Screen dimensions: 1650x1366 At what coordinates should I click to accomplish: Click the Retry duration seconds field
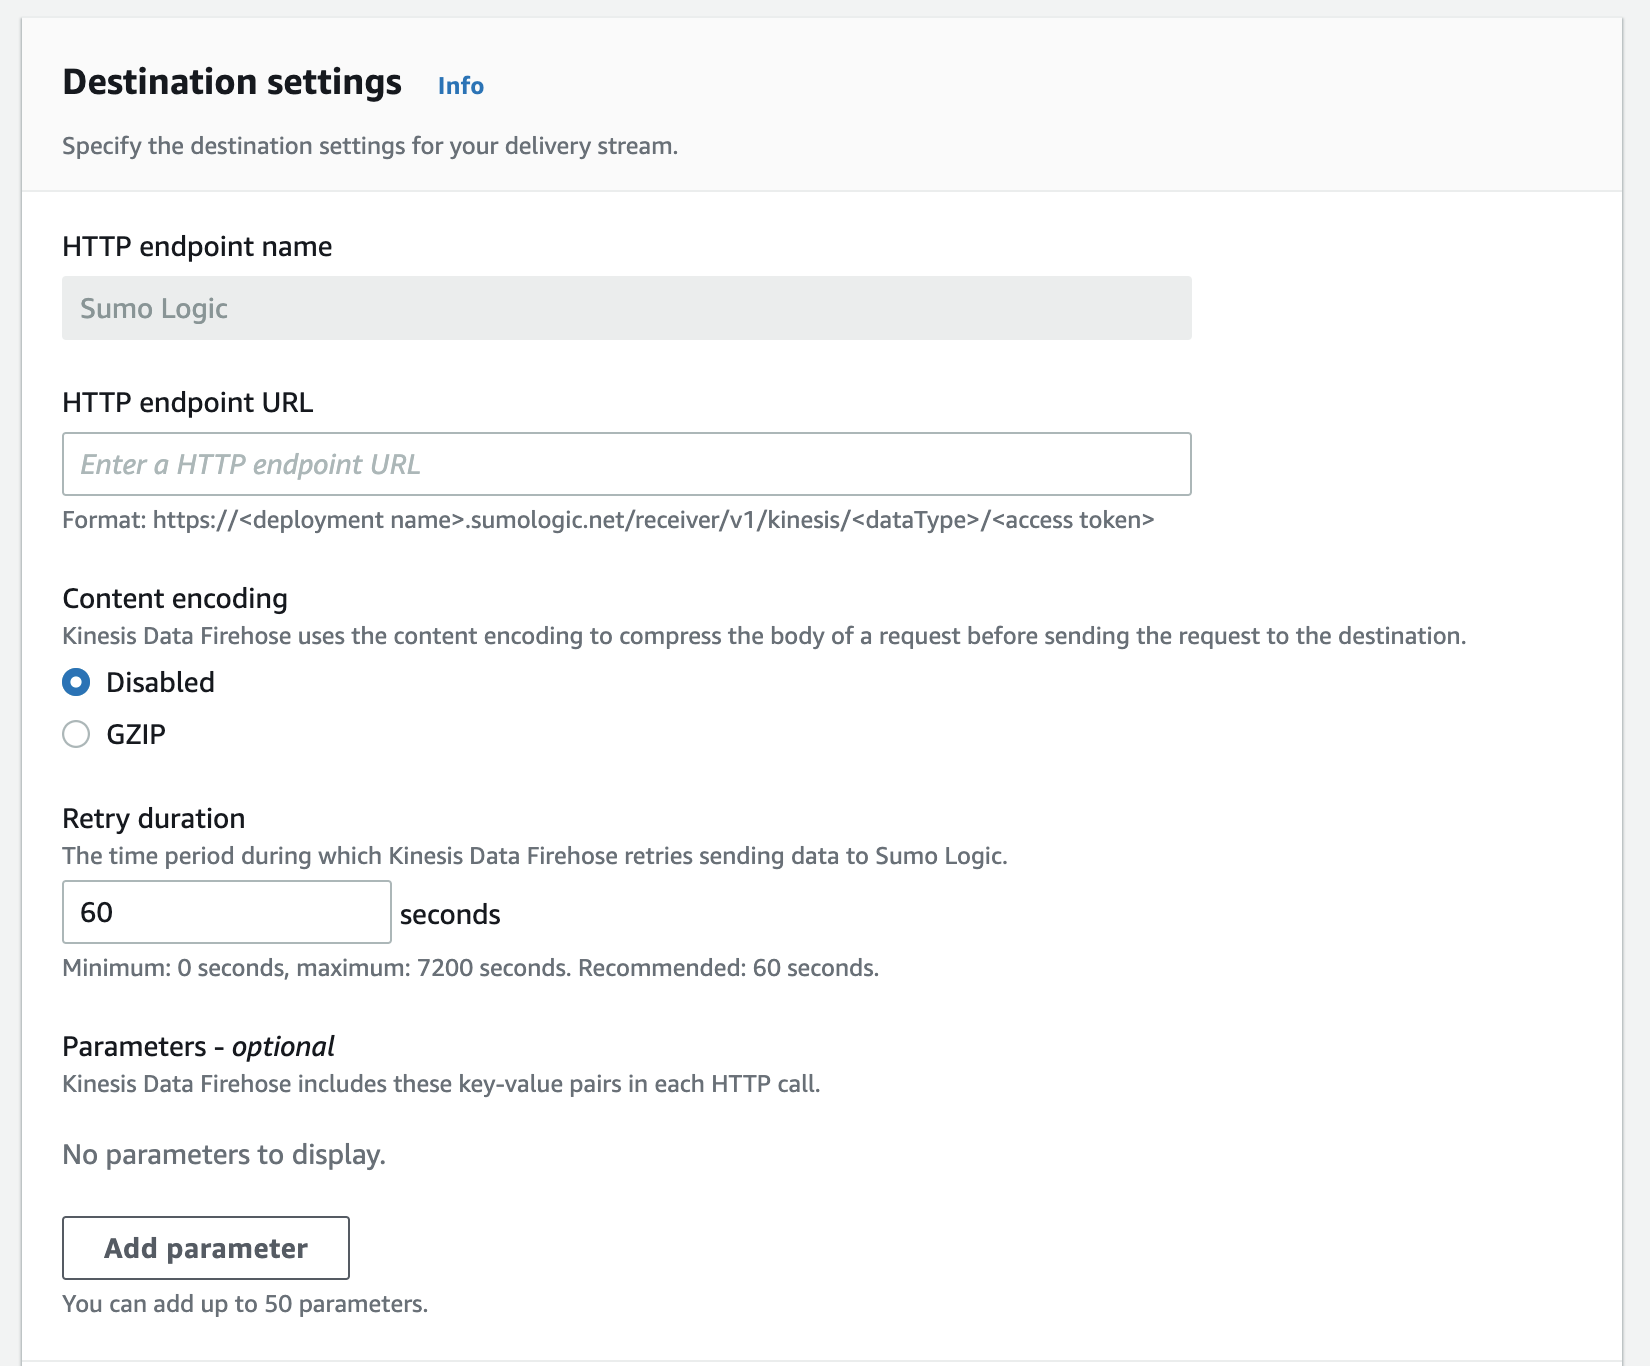click(x=226, y=912)
